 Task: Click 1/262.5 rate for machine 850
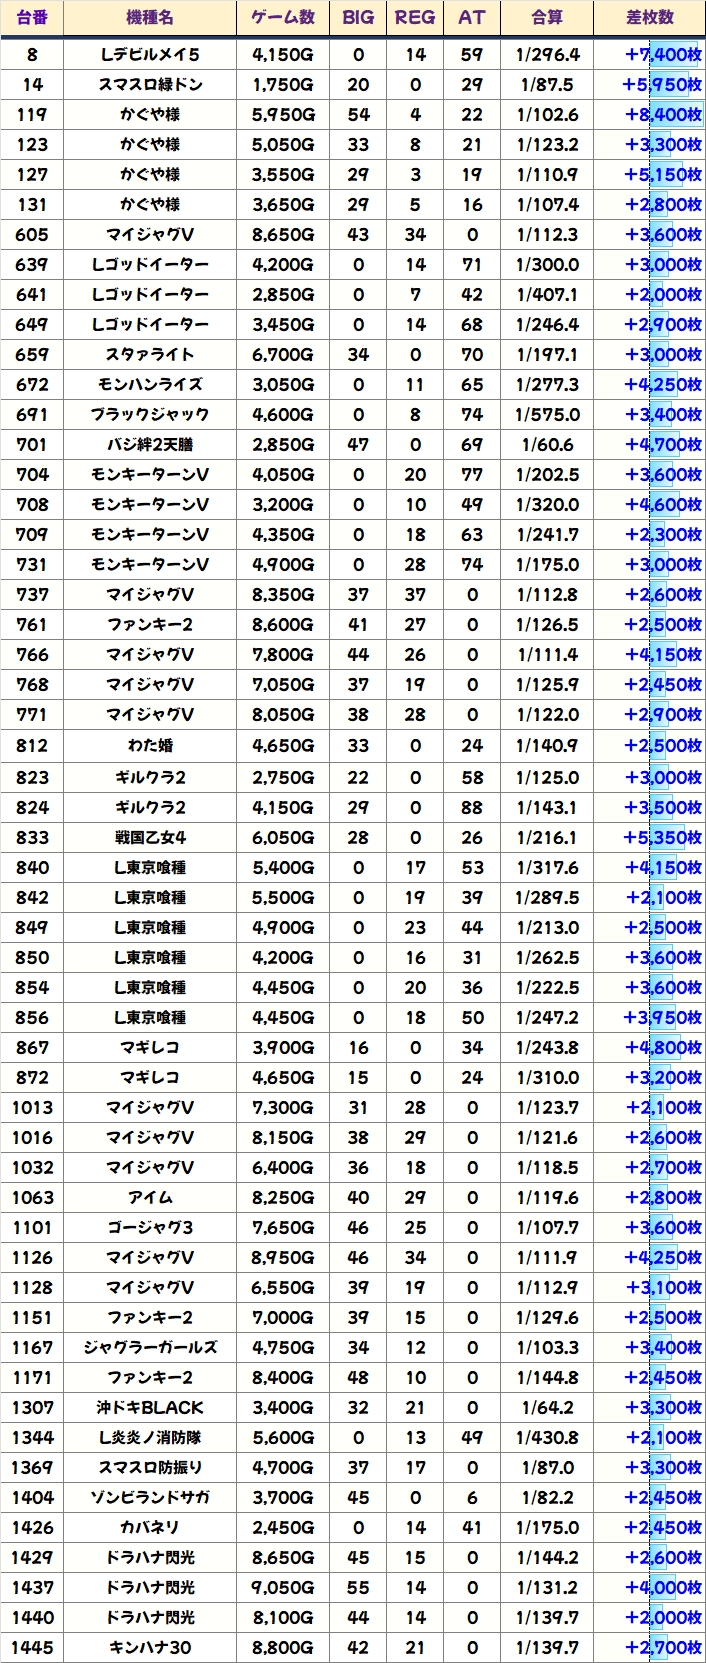click(x=547, y=957)
